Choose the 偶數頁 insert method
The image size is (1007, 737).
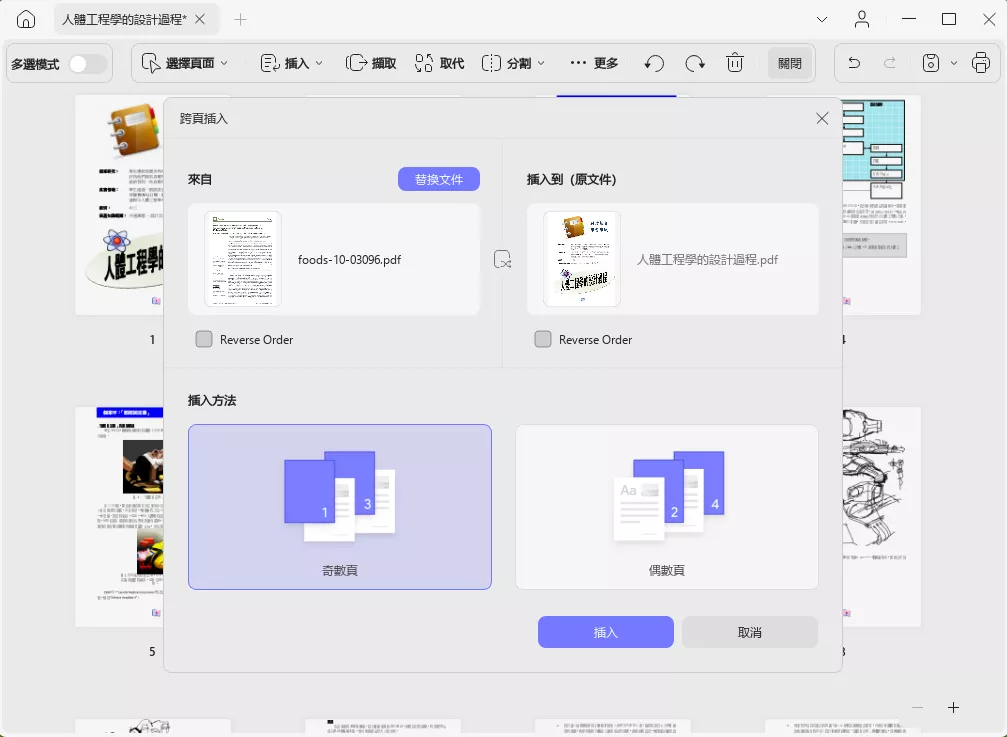[667, 507]
